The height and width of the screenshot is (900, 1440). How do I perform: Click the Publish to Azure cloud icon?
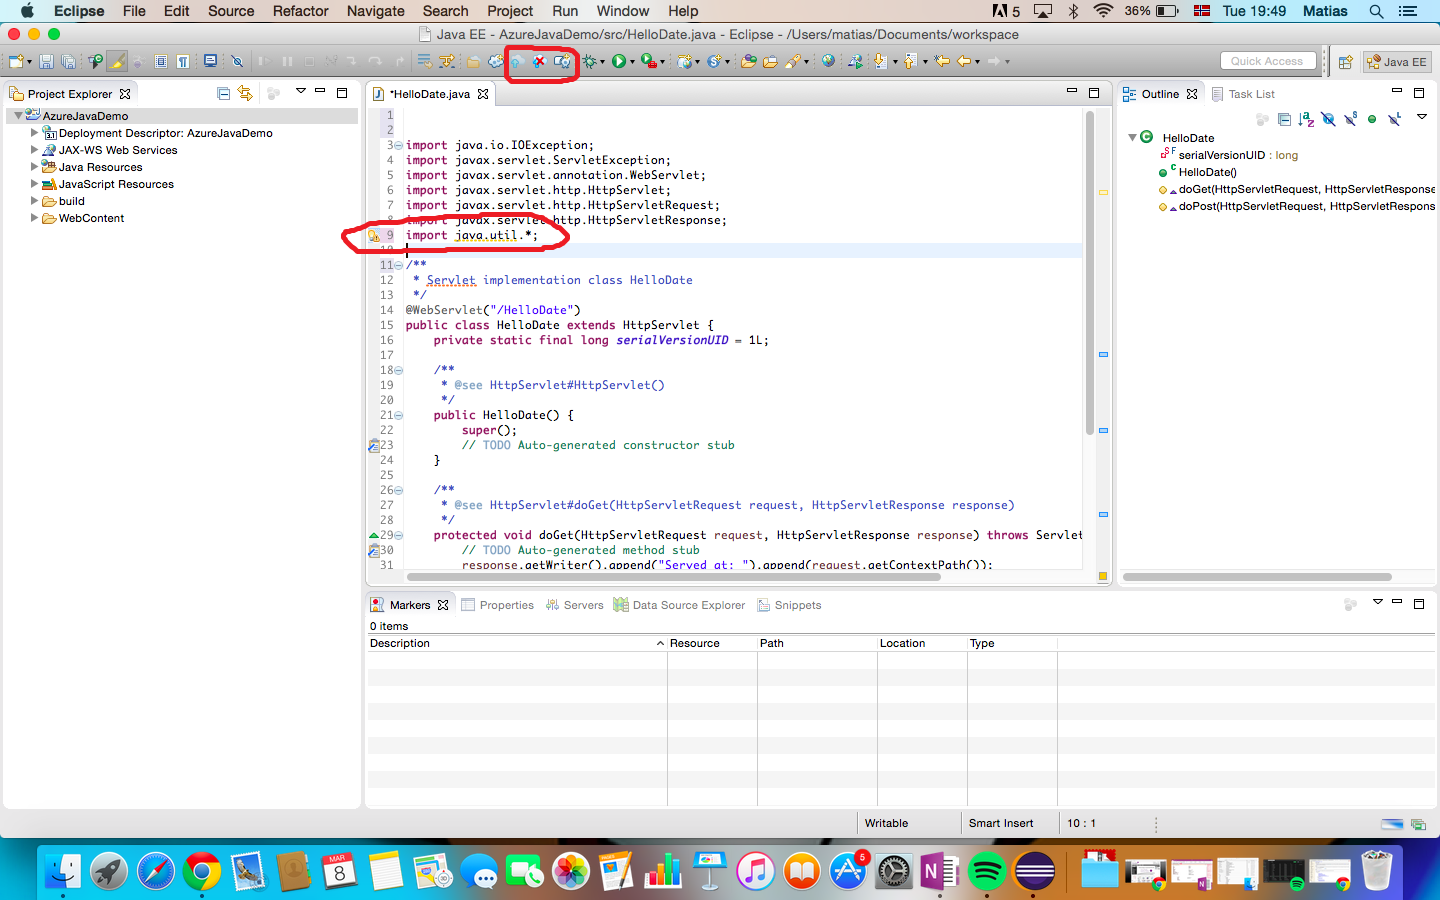pos(517,61)
